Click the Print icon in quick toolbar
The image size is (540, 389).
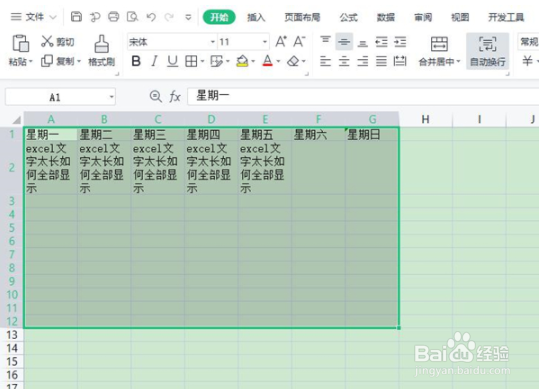[114, 17]
